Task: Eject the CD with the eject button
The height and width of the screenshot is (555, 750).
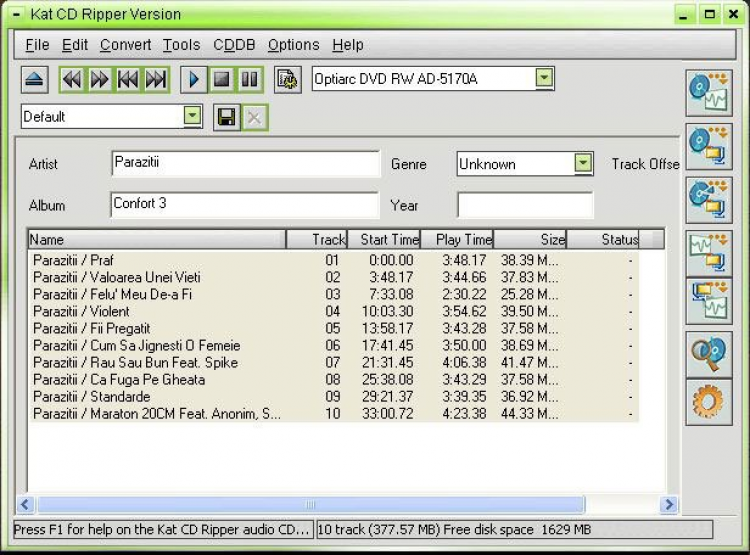Action: pyautogui.click(x=34, y=79)
